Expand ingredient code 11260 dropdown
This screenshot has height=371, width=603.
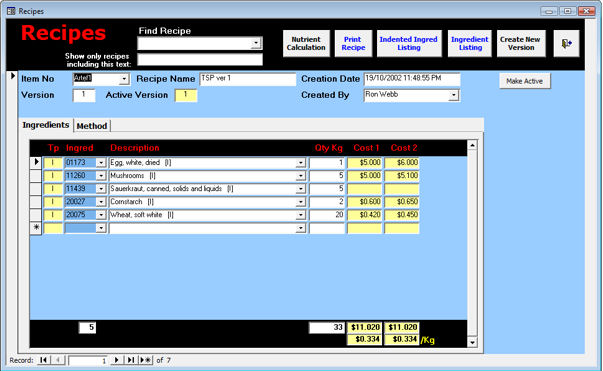pyautogui.click(x=101, y=176)
